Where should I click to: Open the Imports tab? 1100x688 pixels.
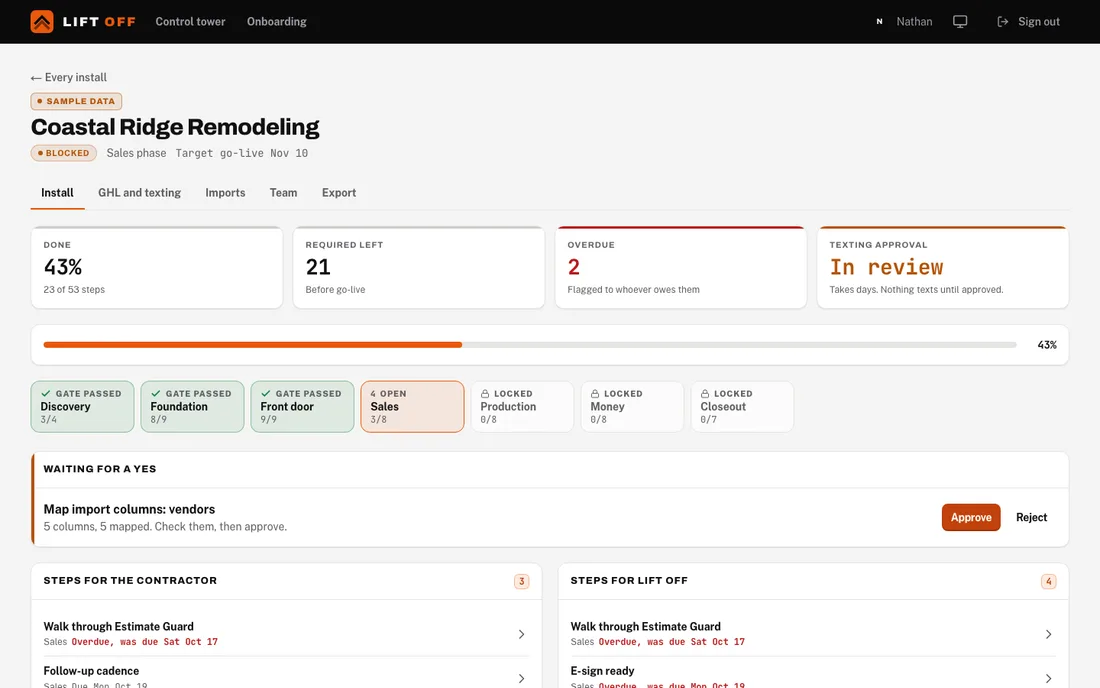225,193
